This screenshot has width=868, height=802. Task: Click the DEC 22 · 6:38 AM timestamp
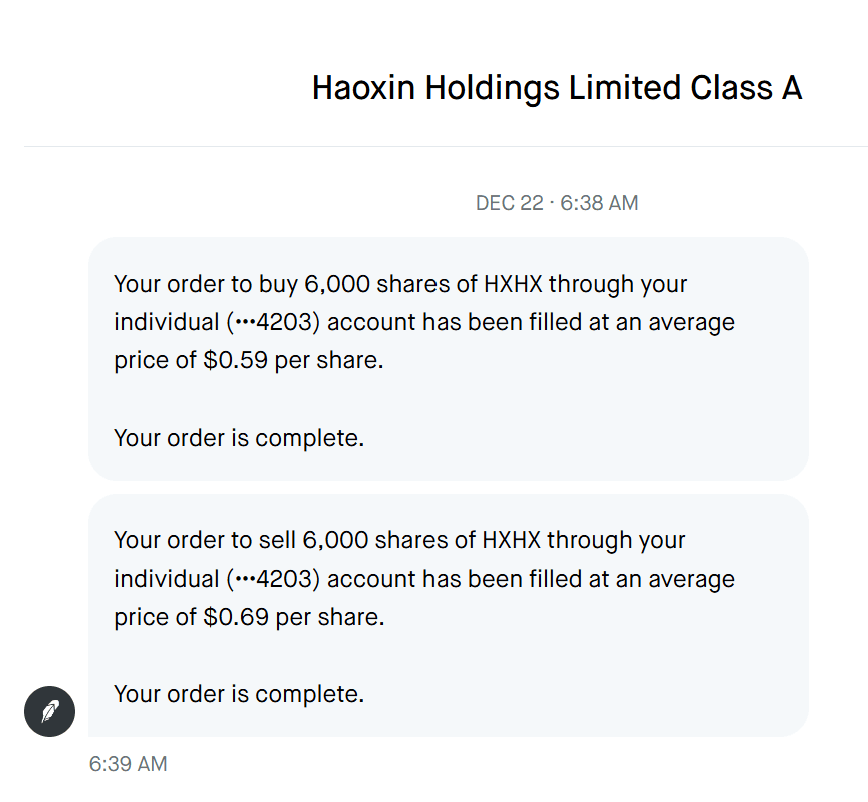pyautogui.click(x=556, y=203)
